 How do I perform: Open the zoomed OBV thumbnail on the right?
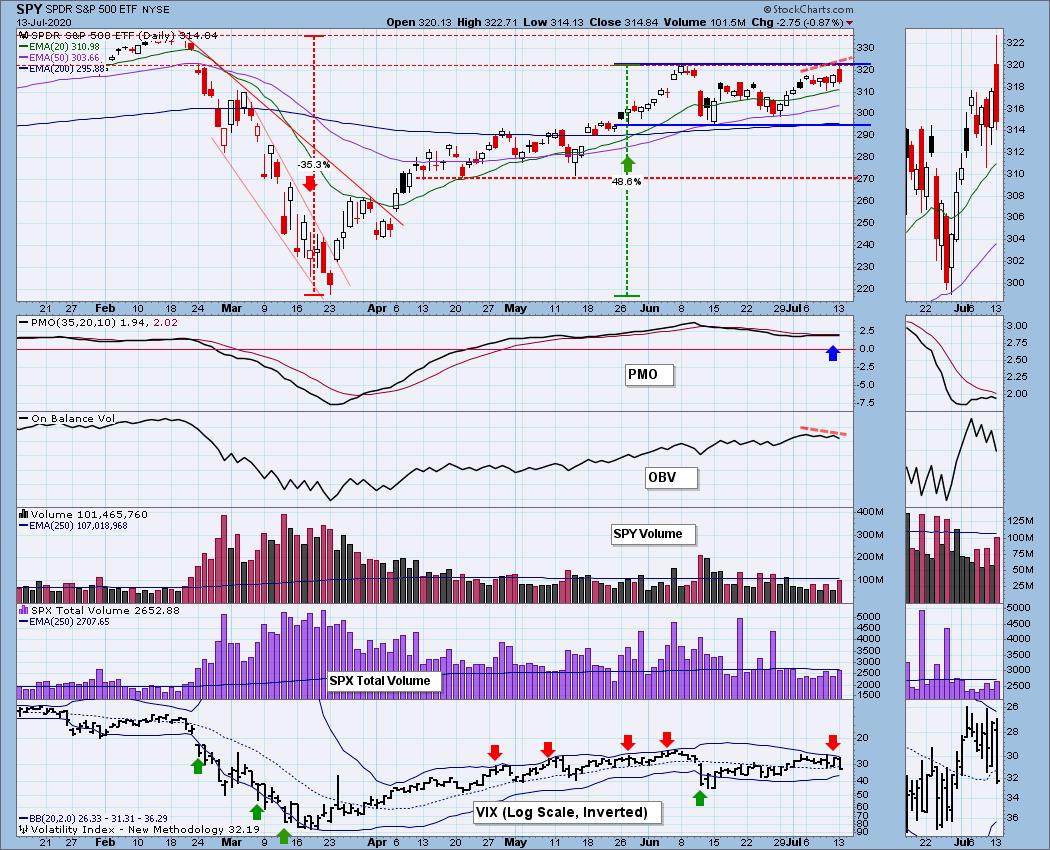pos(954,459)
